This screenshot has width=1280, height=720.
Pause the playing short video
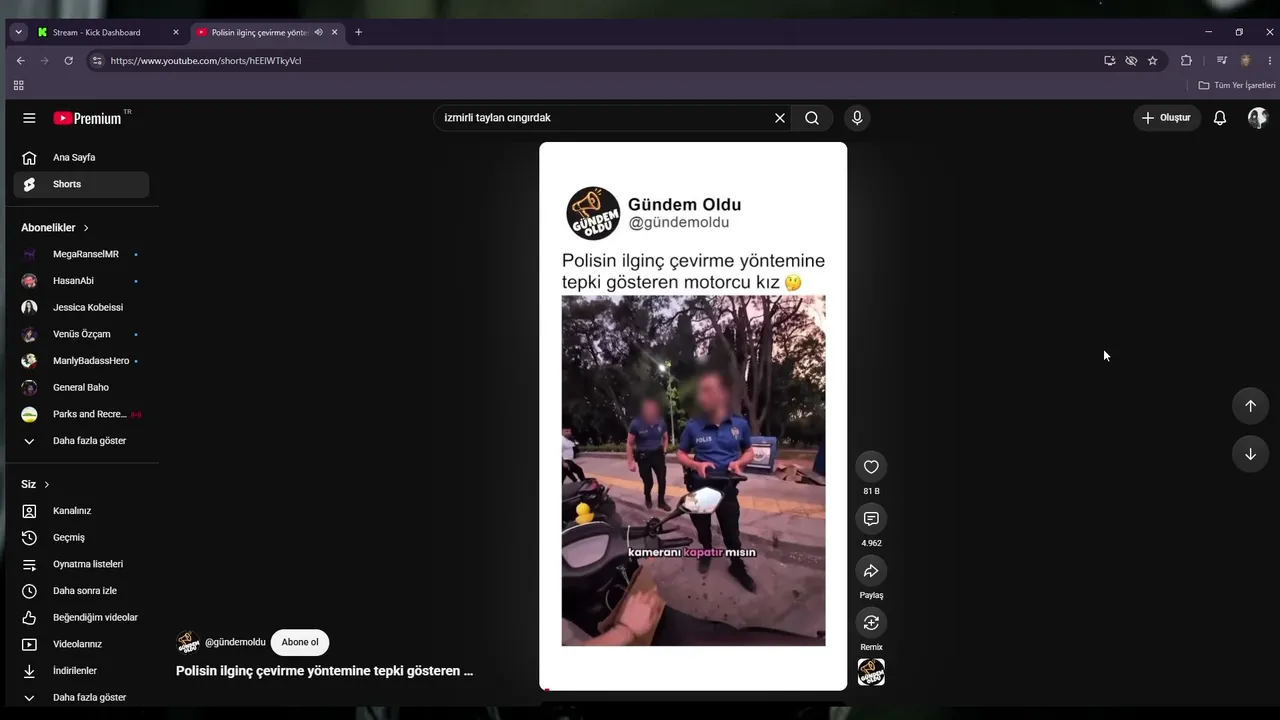pyautogui.click(x=693, y=416)
